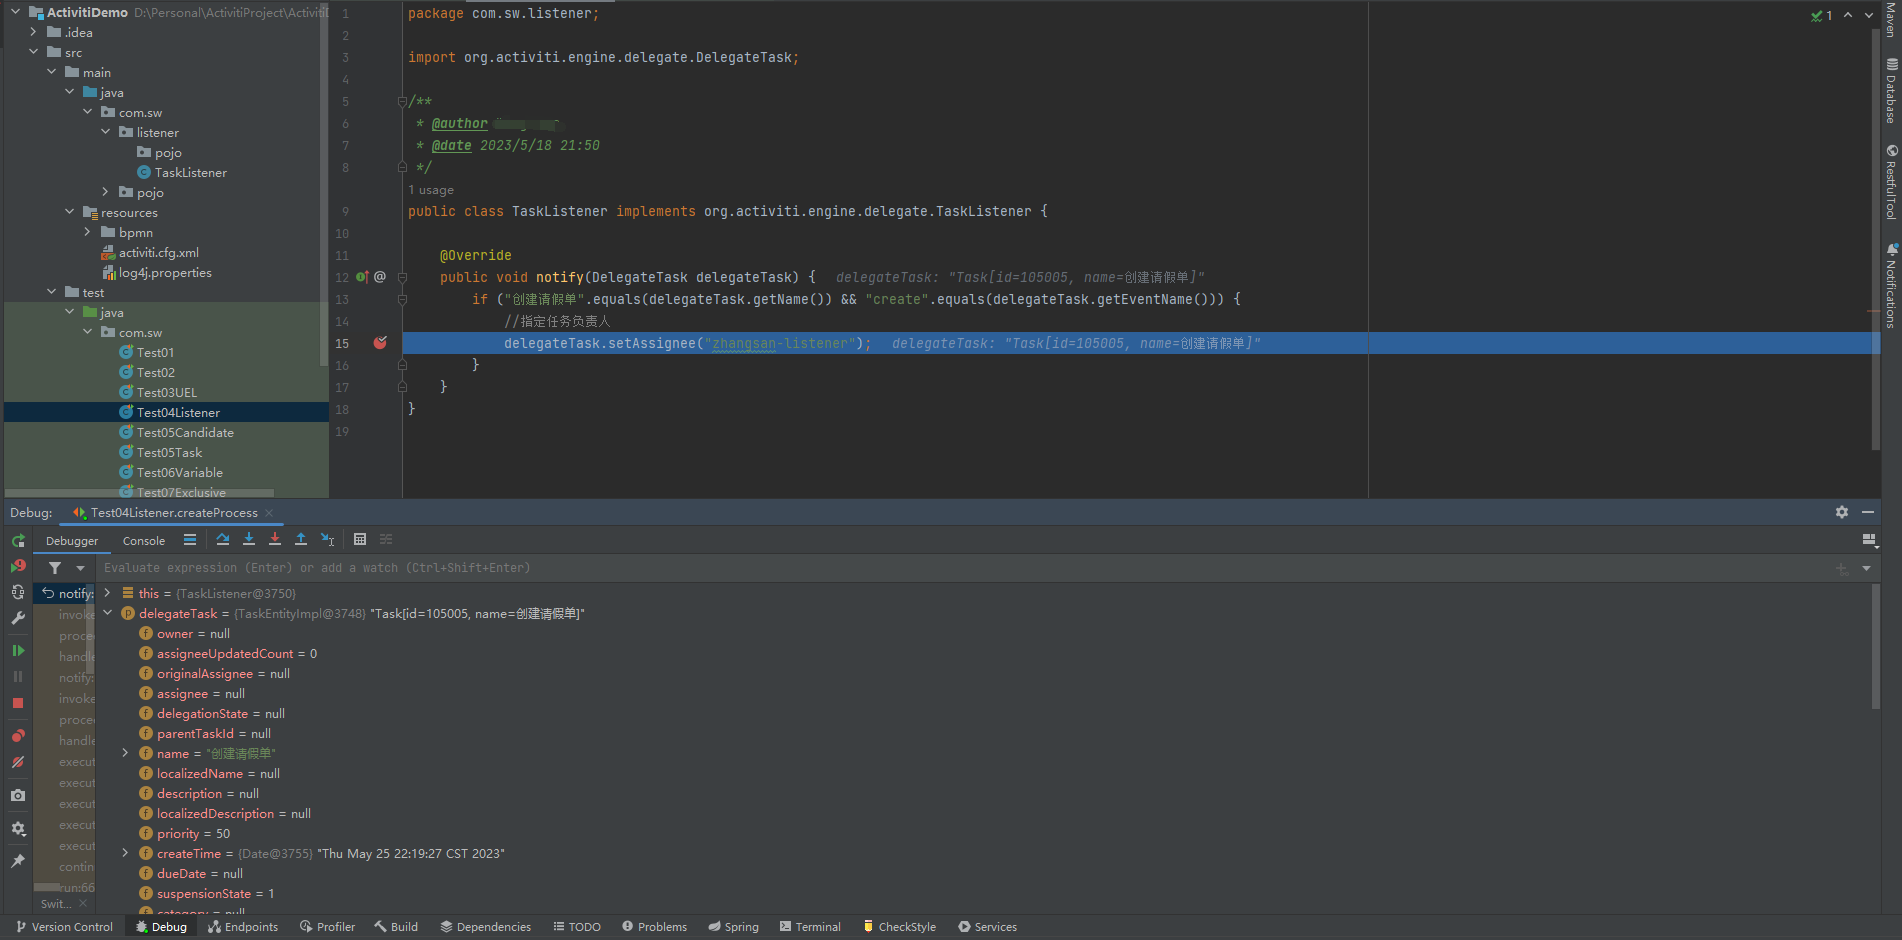Collapse the delegateTask variable node
This screenshot has height=940, width=1902.
107,613
